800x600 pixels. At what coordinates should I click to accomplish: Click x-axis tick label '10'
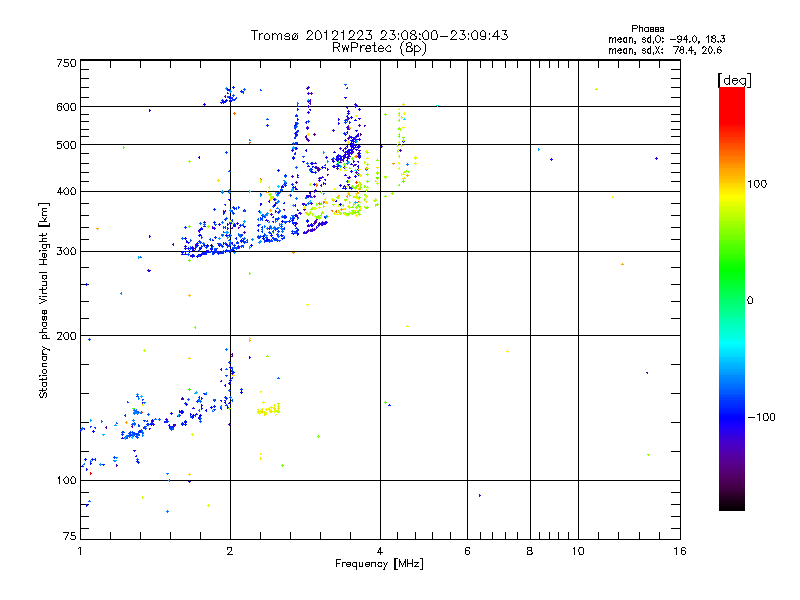(578, 551)
